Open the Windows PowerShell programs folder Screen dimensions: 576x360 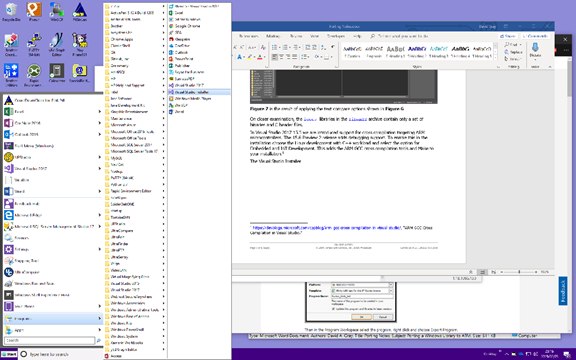[135, 330]
